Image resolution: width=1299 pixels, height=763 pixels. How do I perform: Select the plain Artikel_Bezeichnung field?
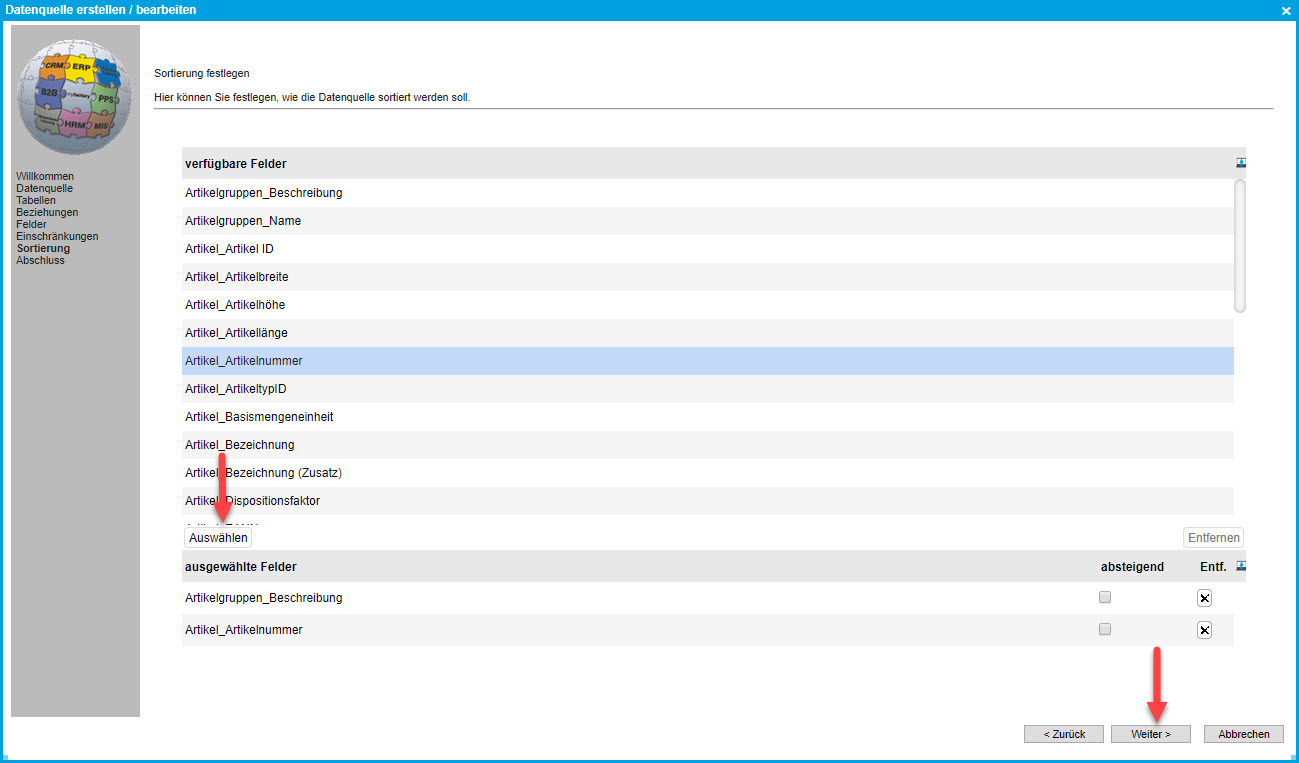coord(708,445)
